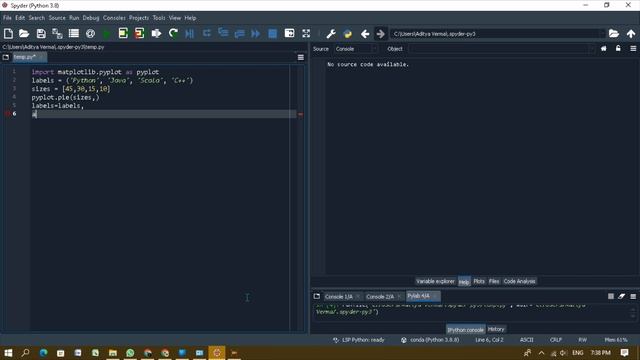Open the Consoles menu
This screenshot has height=360, width=640.
point(114,18)
